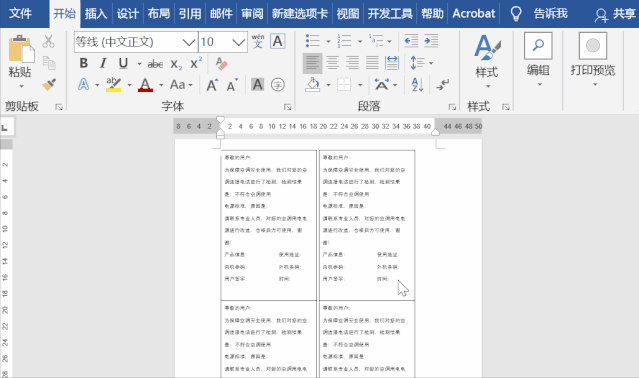
Task: Expand the 样式 styles gallery
Action: [x=487, y=61]
